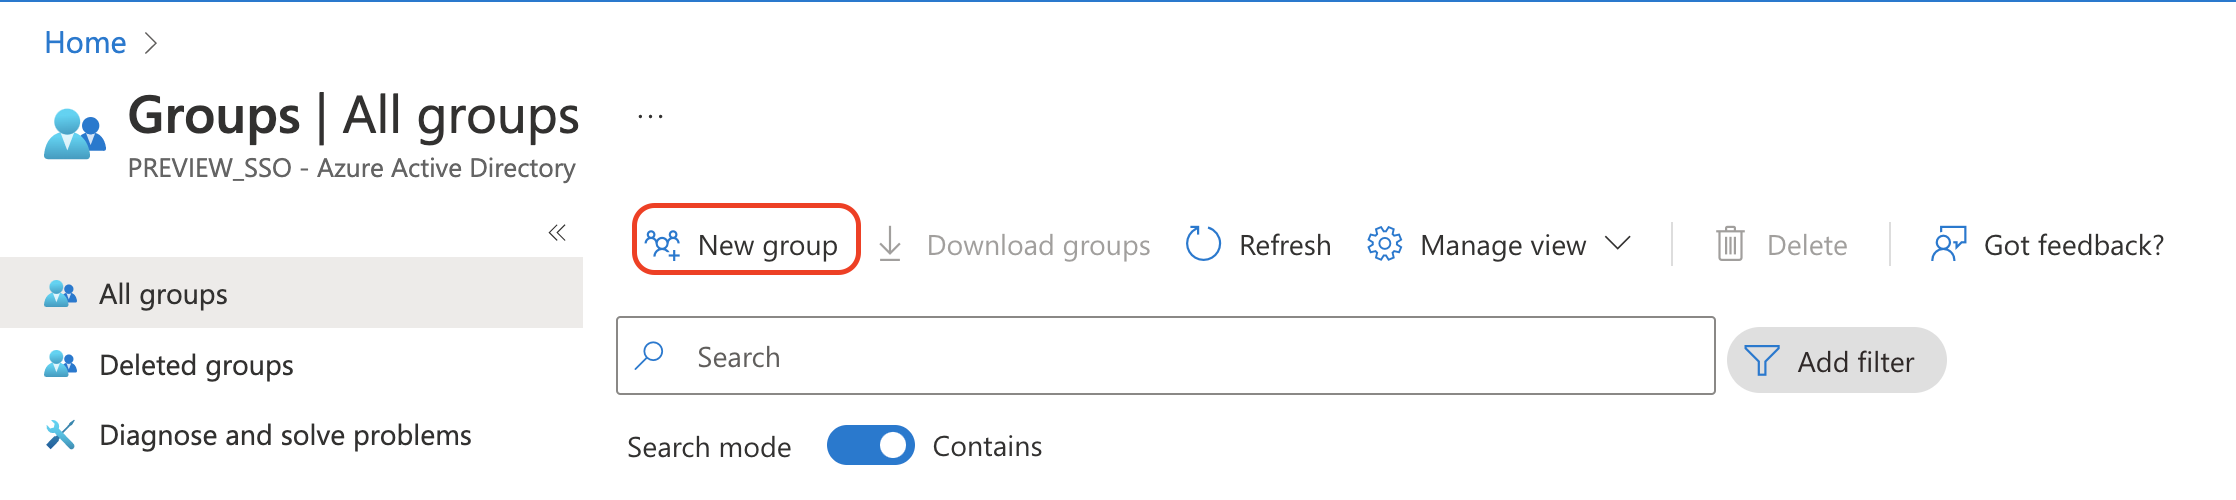The width and height of the screenshot is (2236, 500).
Task: Click the magnifier icon in Search box
Action: tap(650, 356)
